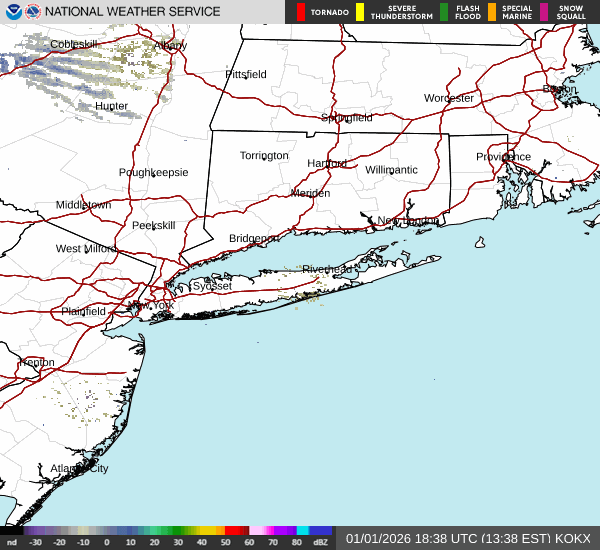Viewport: 600px width, 550px height.
Task: Click the Snow Squall legend label
Action: 572,12
